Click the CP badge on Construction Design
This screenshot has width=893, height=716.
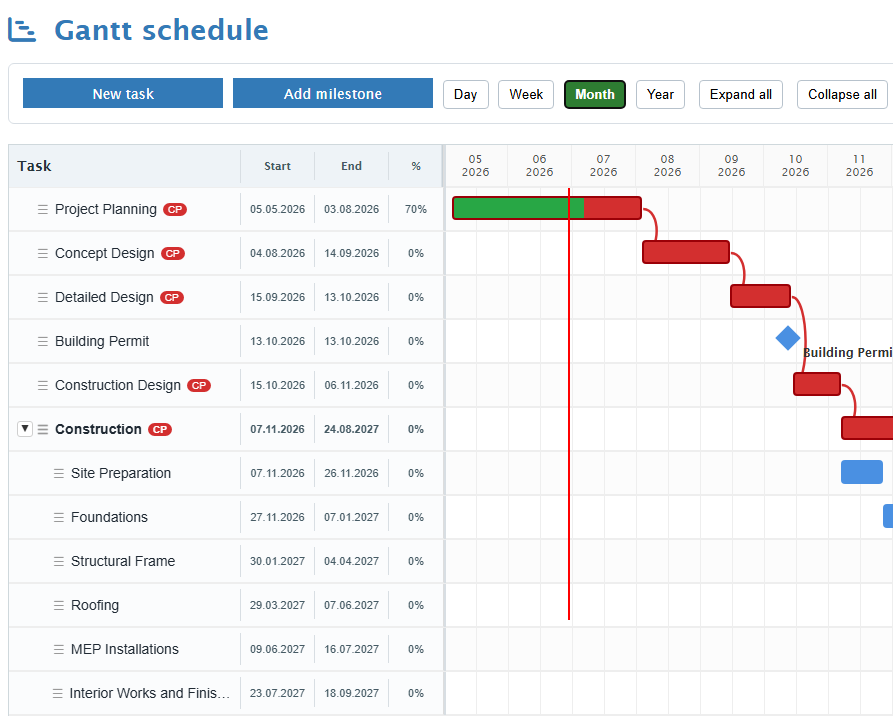[x=199, y=386]
